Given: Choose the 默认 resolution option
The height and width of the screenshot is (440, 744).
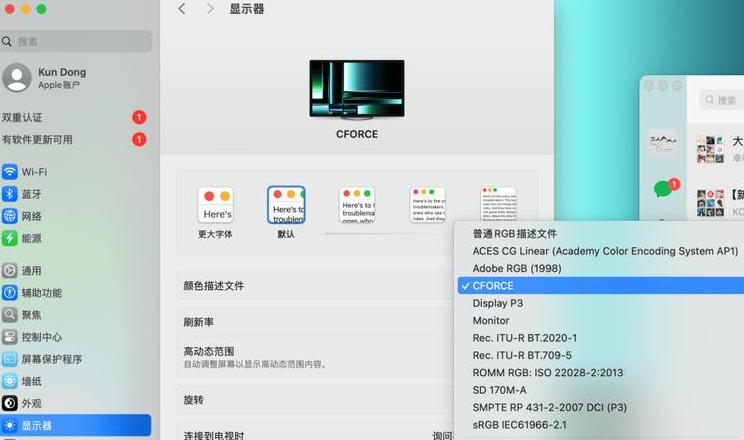Looking at the screenshot, I should (x=286, y=212).
